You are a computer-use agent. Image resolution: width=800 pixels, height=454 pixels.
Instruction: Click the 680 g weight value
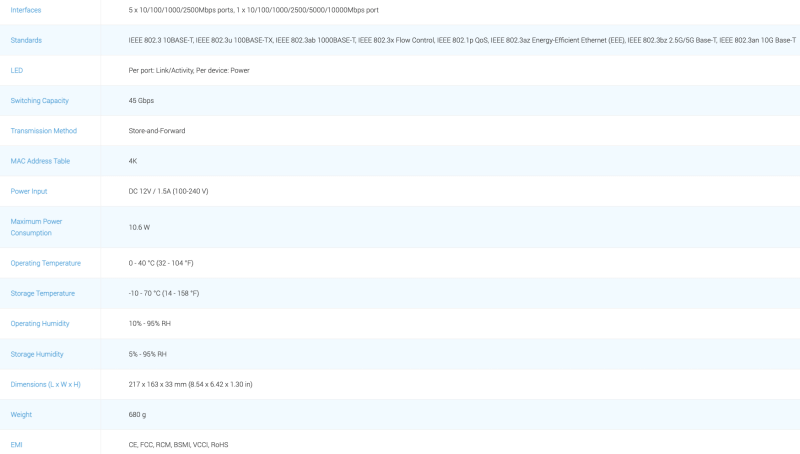(x=137, y=414)
